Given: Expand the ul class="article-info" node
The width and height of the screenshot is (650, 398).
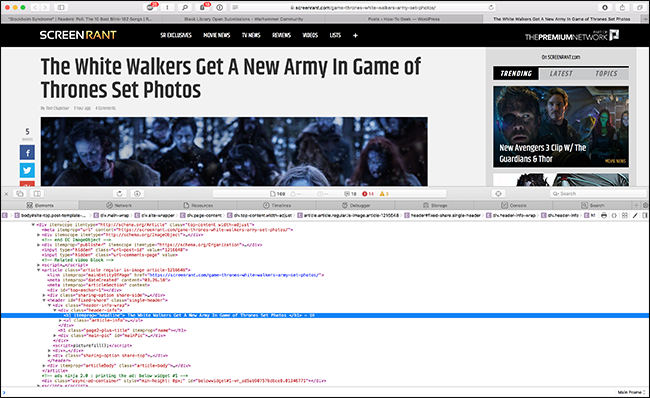Looking at the screenshot, I should pos(60,320).
